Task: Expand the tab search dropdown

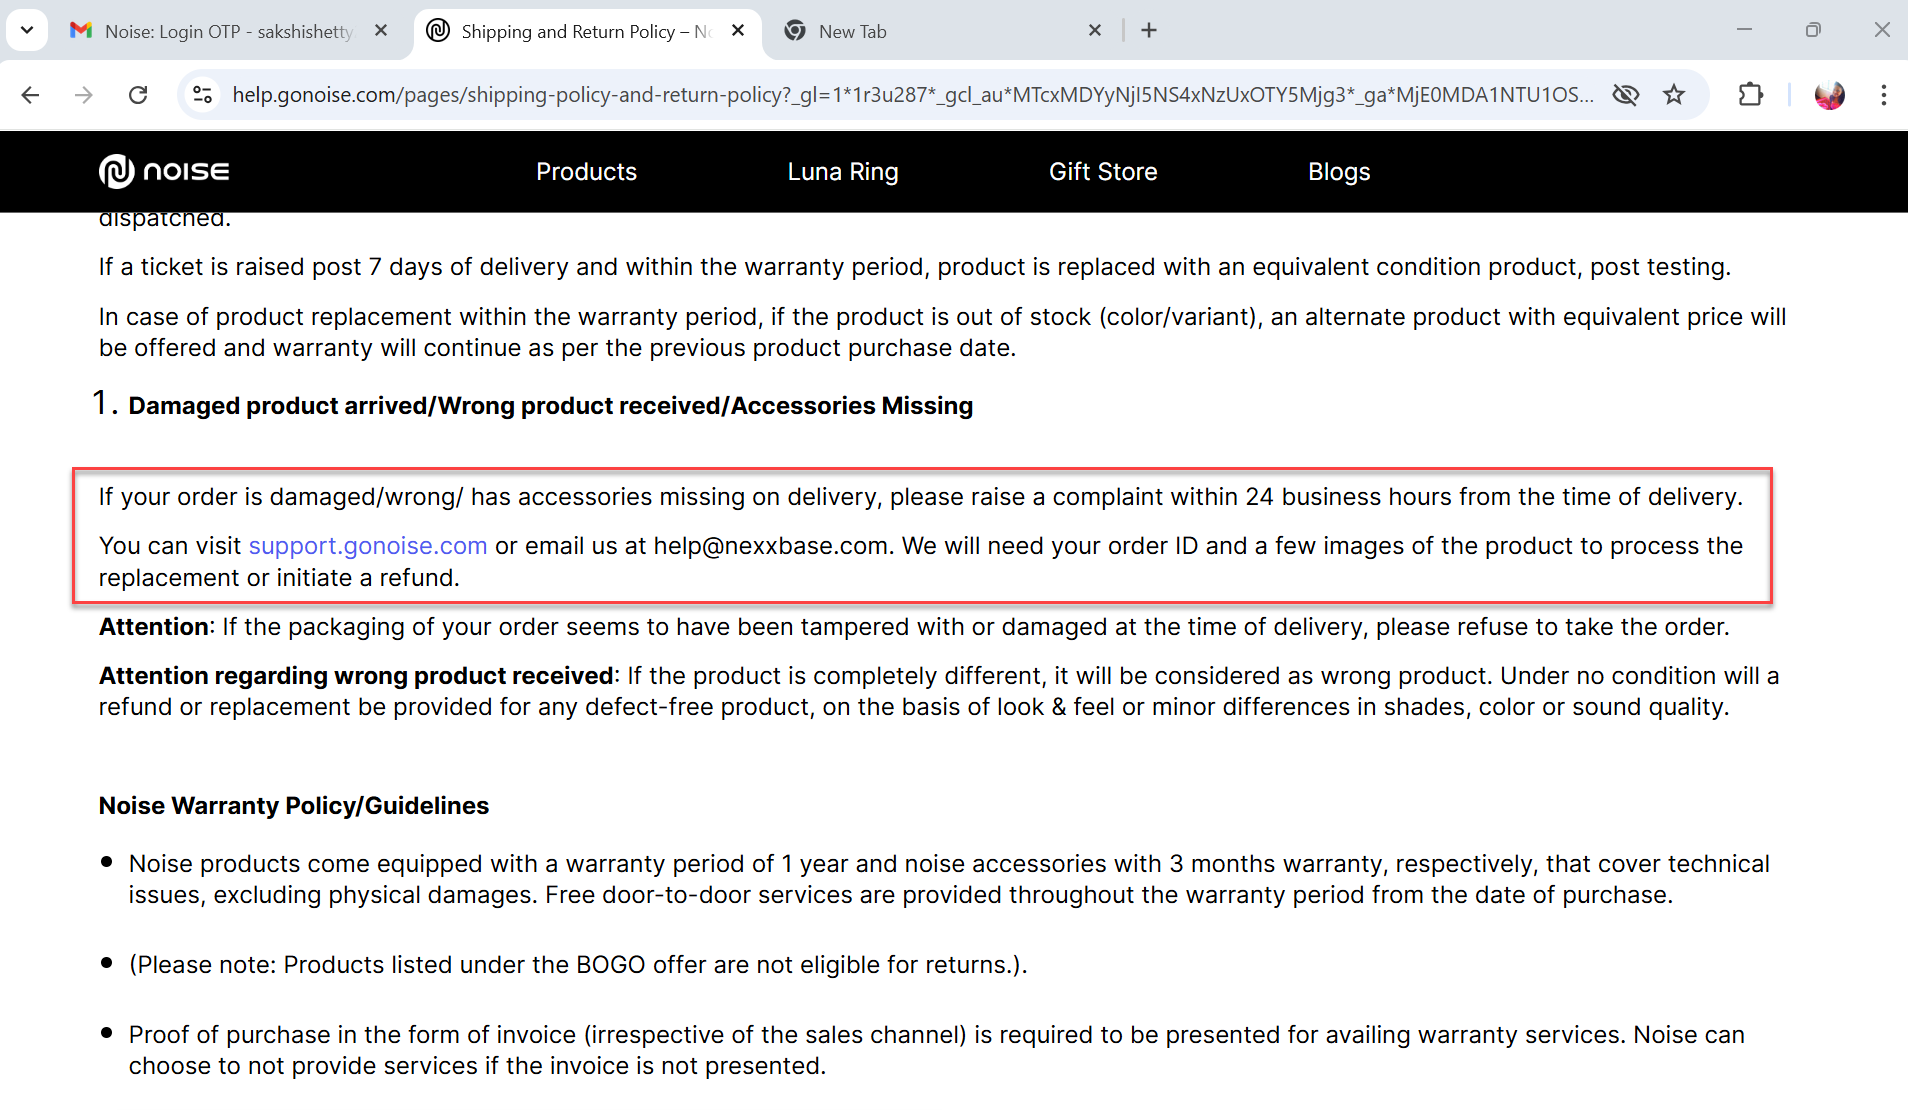Action: coord(27,30)
